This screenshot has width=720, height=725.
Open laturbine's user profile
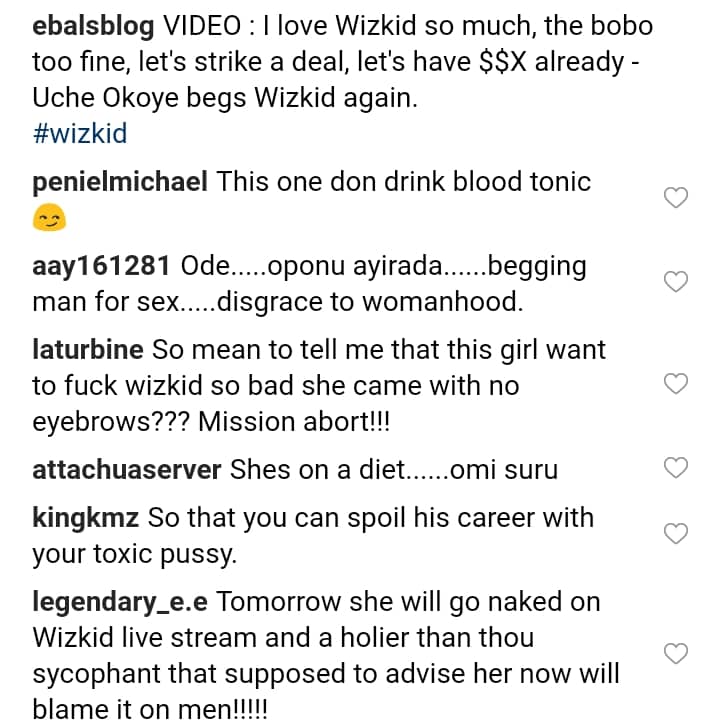(90, 351)
